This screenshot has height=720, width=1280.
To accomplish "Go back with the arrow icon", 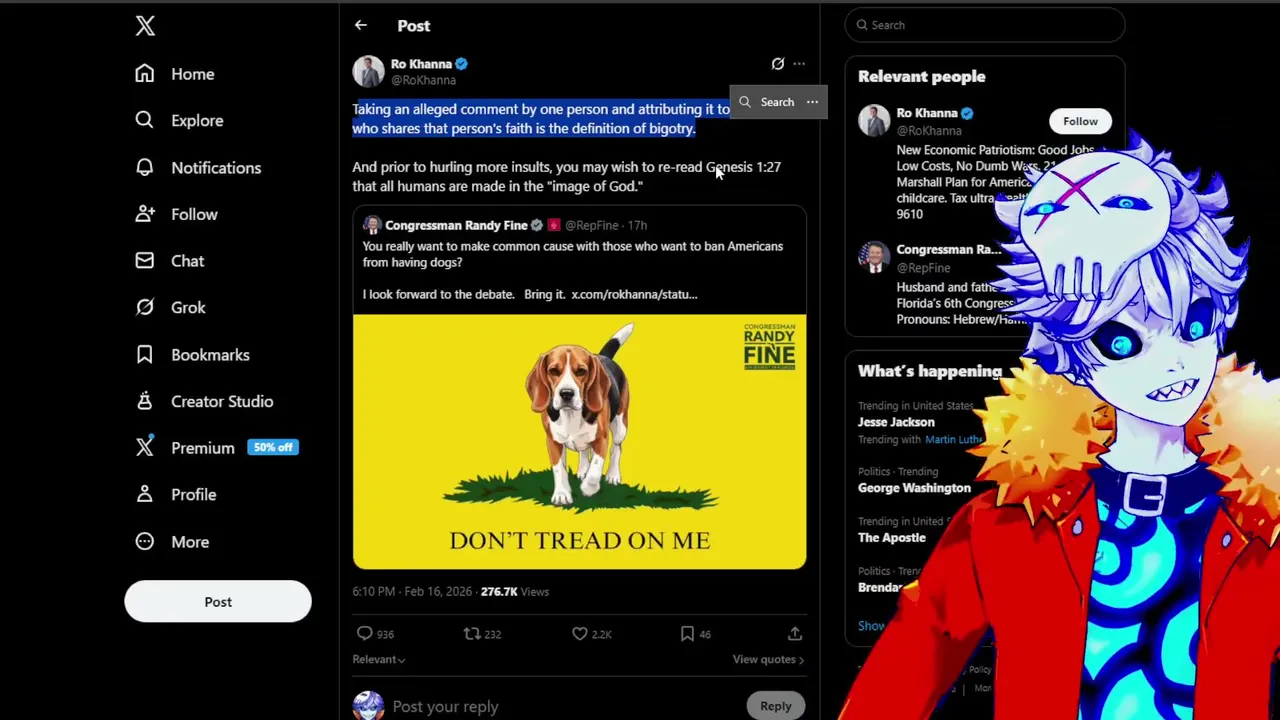I will coord(361,26).
